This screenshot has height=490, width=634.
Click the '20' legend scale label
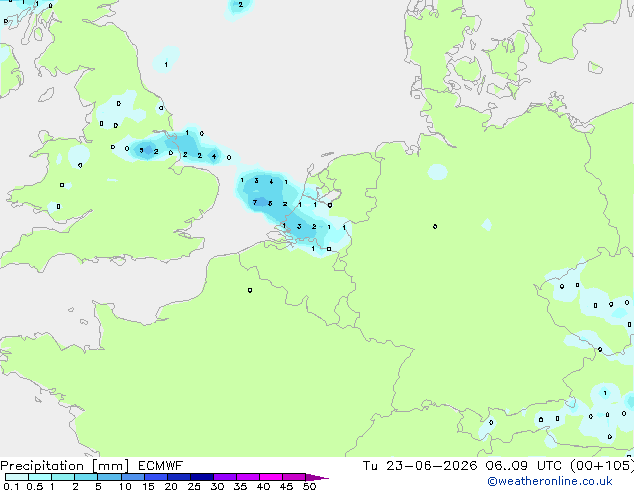click(171, 486)
